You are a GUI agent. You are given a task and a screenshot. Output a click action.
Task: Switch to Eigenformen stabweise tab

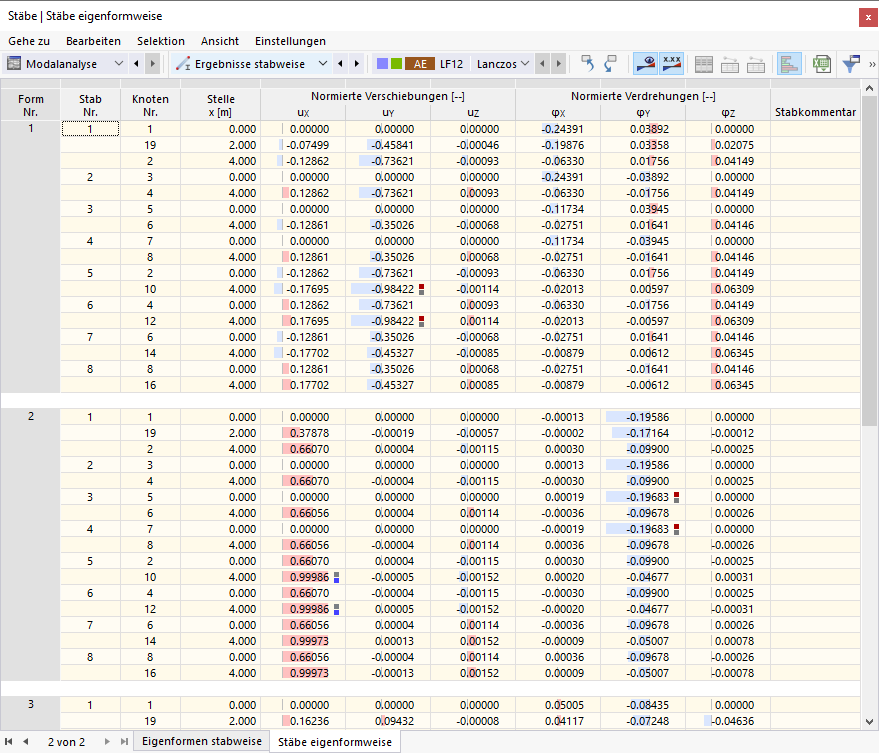(x=202, y=741)
